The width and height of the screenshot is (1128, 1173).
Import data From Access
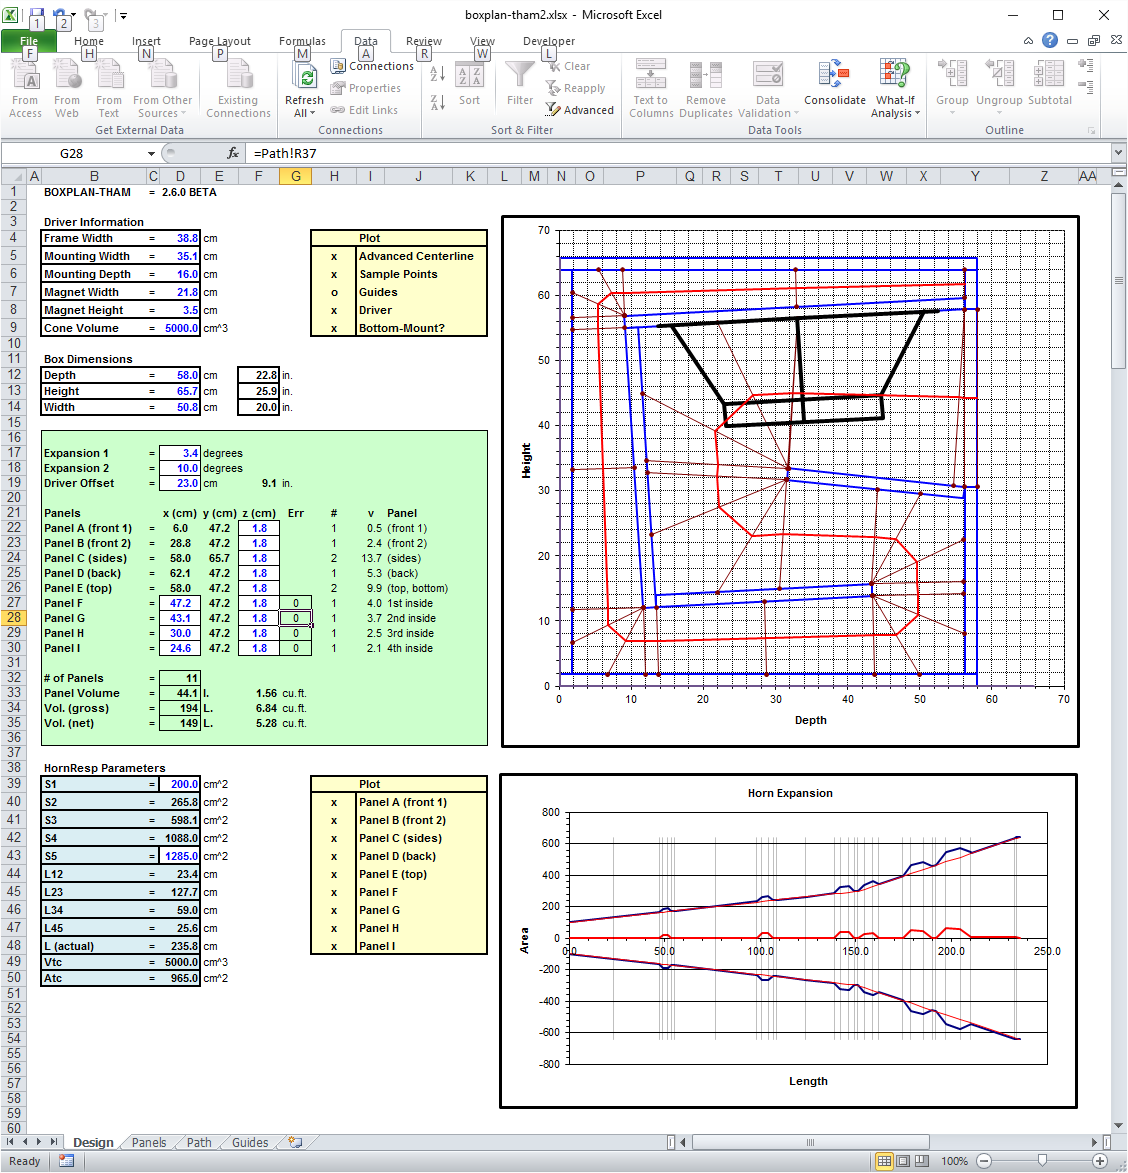point(25,89)
